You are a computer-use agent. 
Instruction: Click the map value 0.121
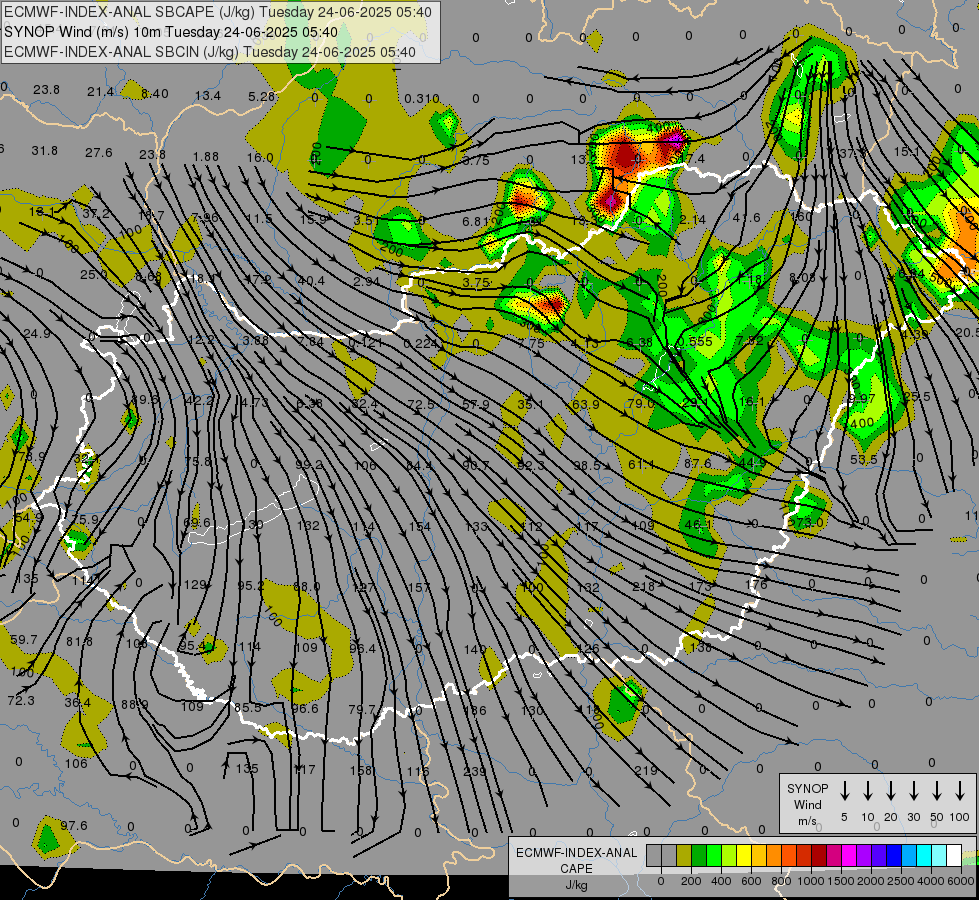click(365, 343)
